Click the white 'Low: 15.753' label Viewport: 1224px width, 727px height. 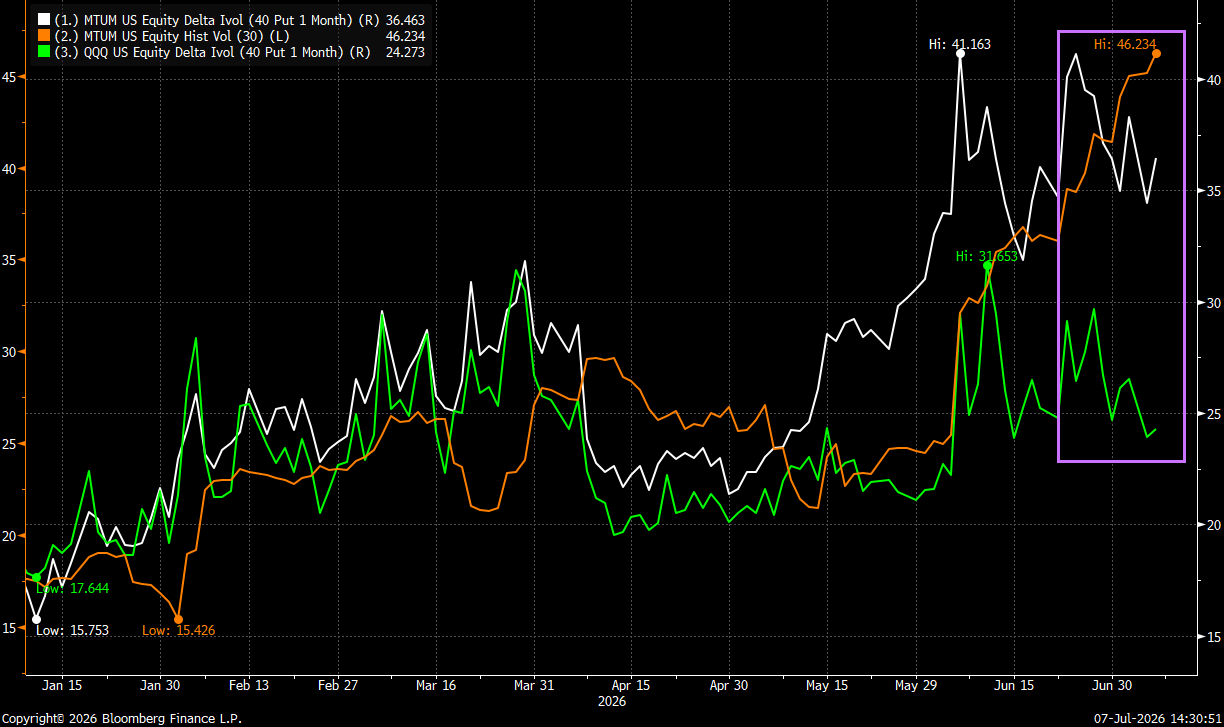(x=72, y=630)
